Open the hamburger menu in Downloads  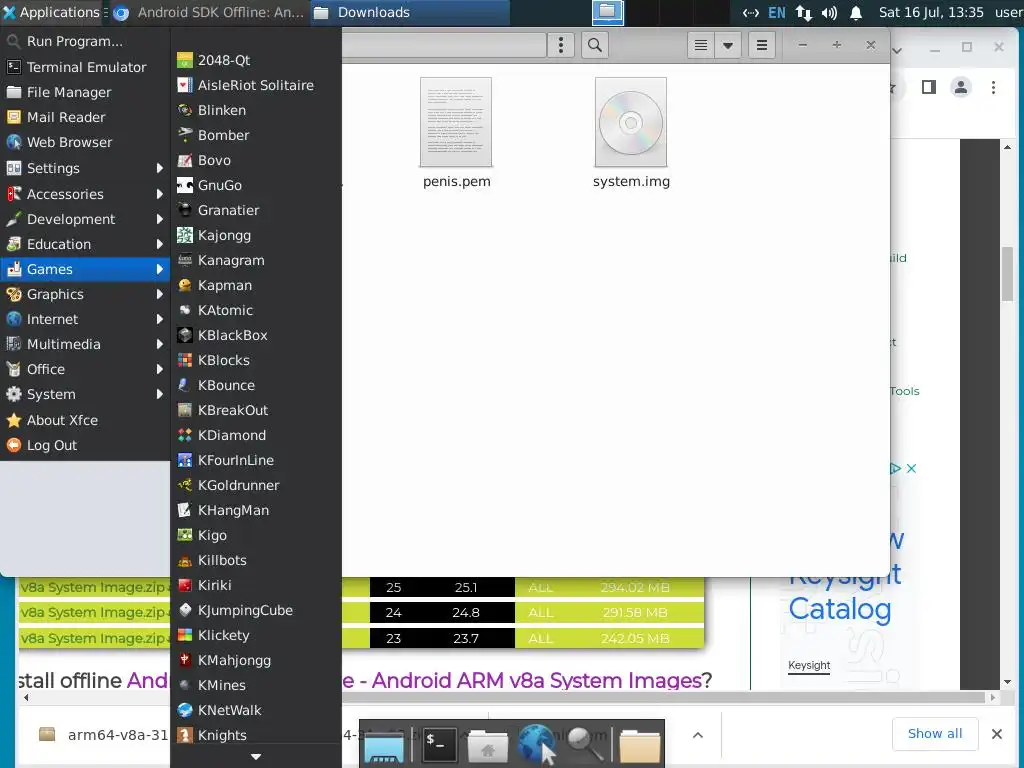(x=761, y=45)
